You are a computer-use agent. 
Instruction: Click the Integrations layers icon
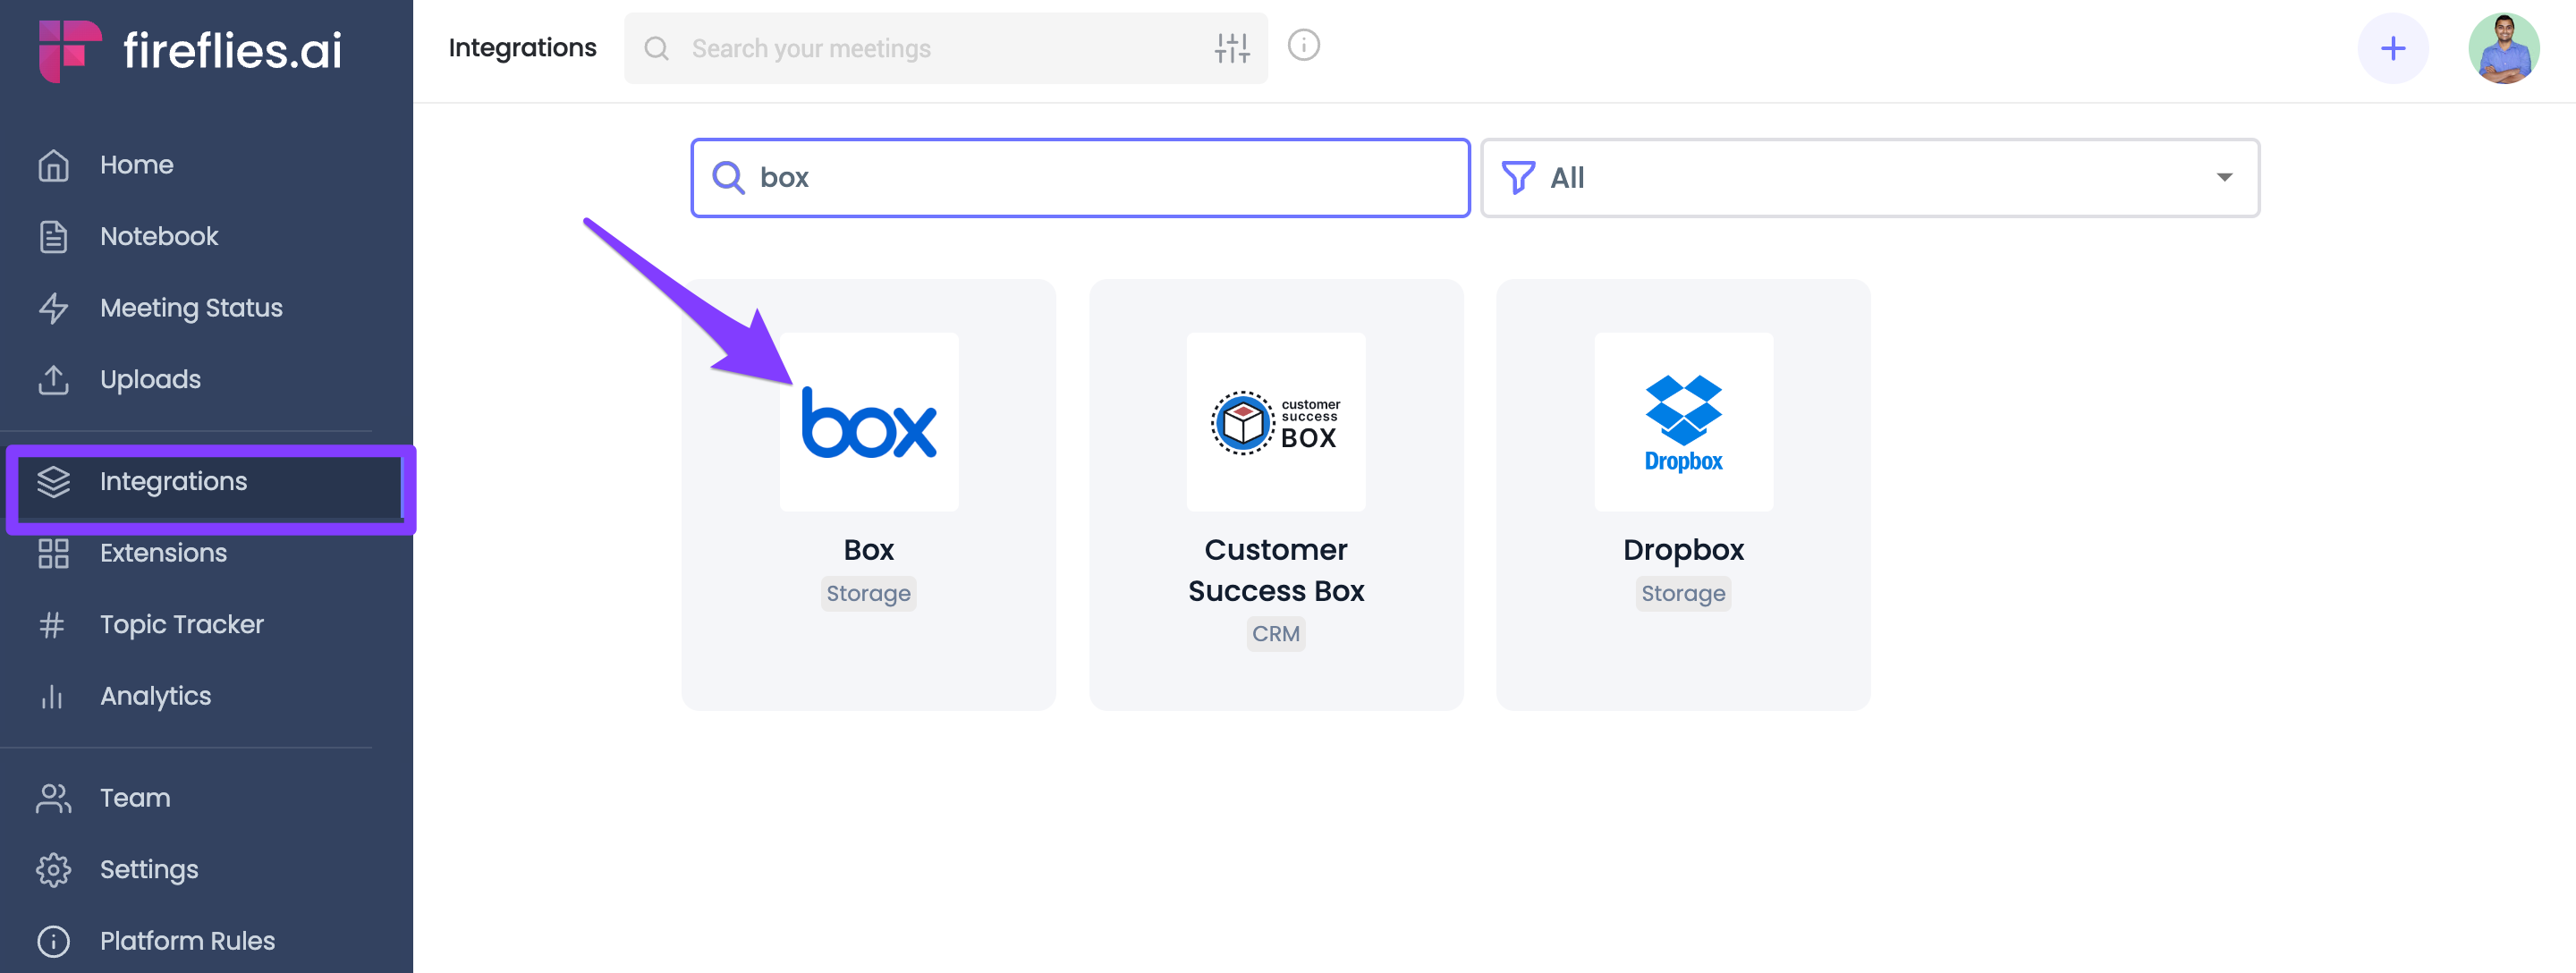tap(53, 482)
